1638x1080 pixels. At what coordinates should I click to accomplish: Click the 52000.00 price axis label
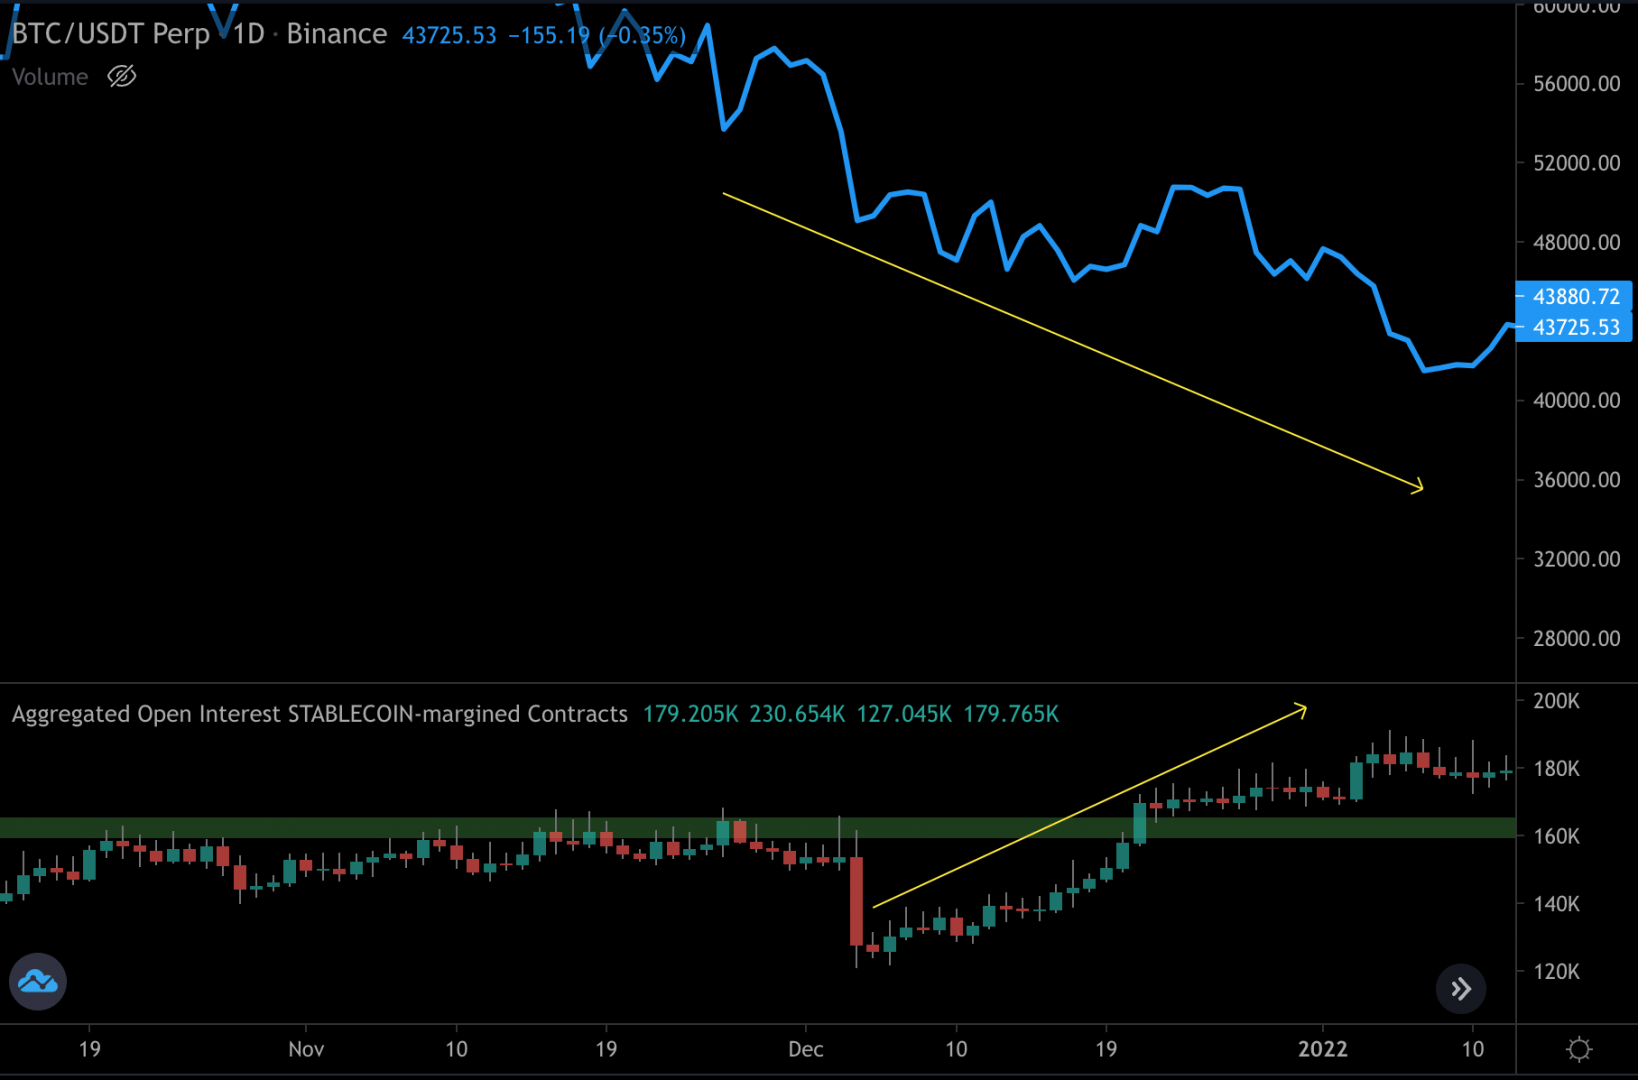point(1577,163)
